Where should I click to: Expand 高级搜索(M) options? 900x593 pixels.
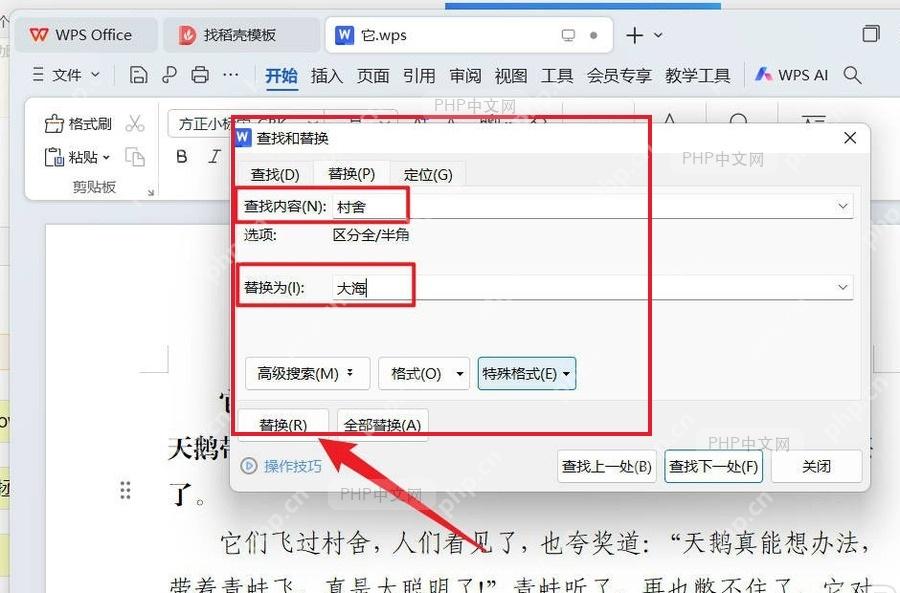coord(307,374)
